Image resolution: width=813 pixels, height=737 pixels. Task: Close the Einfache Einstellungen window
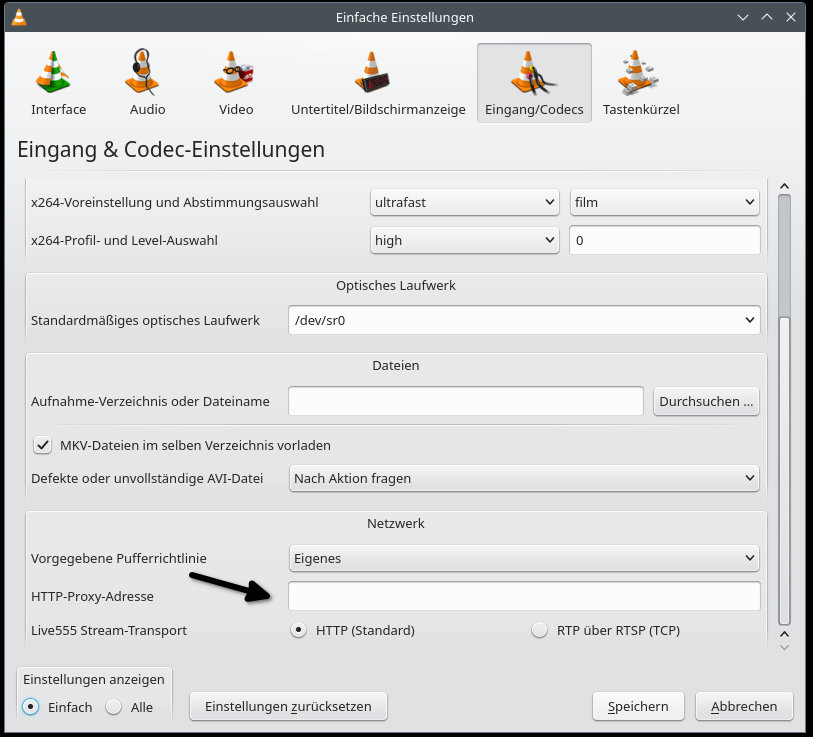791,17
